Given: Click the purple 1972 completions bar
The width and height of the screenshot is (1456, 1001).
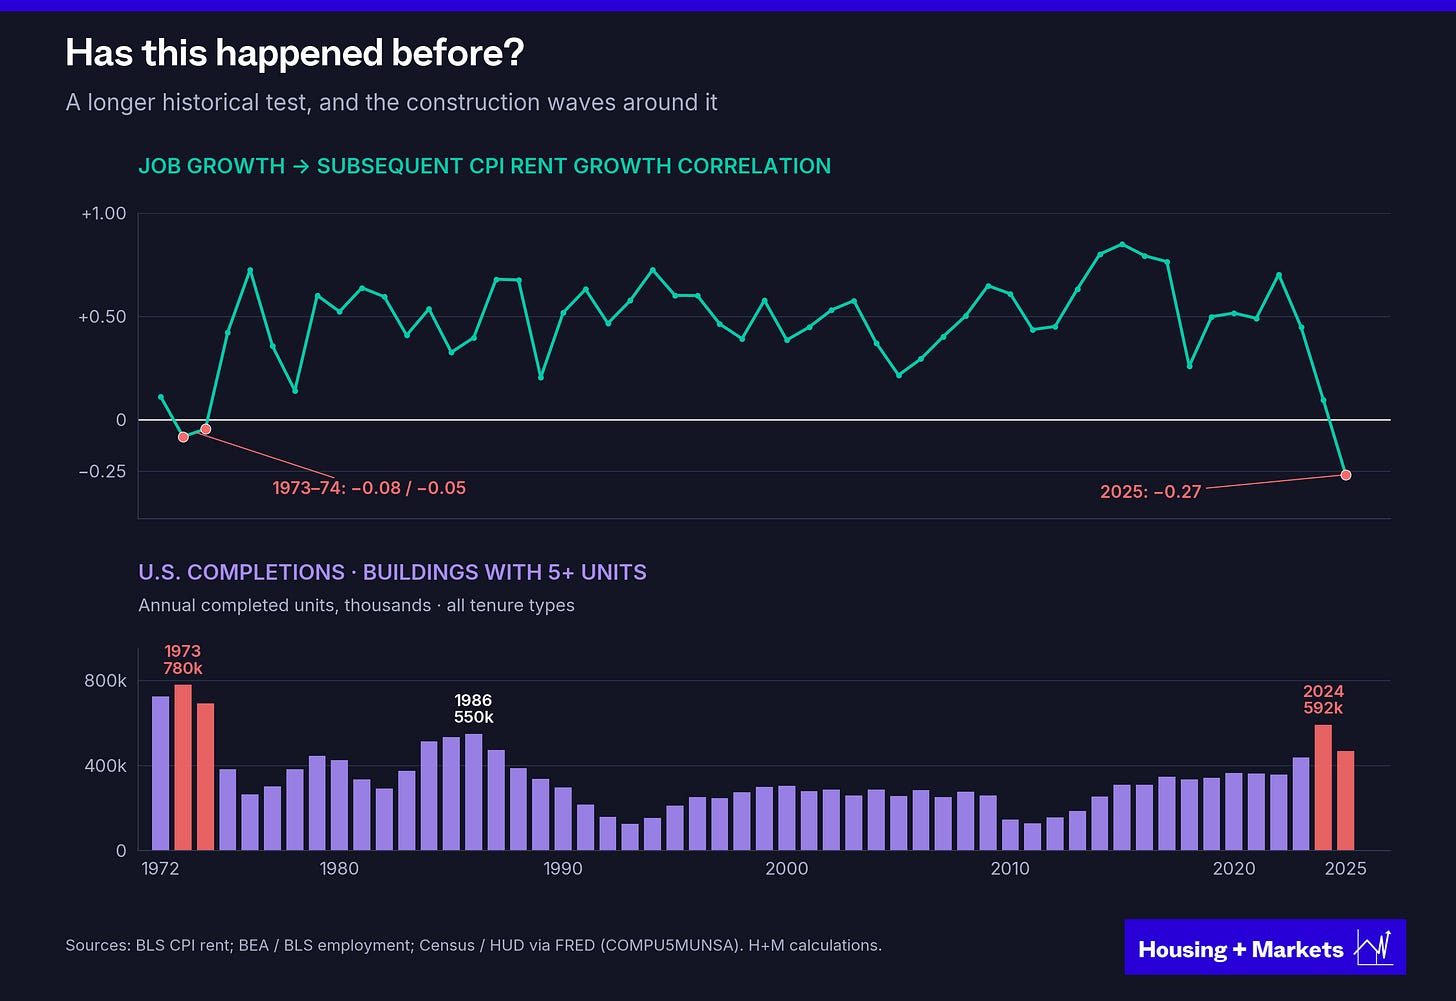Looking at the screenshot, I should coord(160,774).
